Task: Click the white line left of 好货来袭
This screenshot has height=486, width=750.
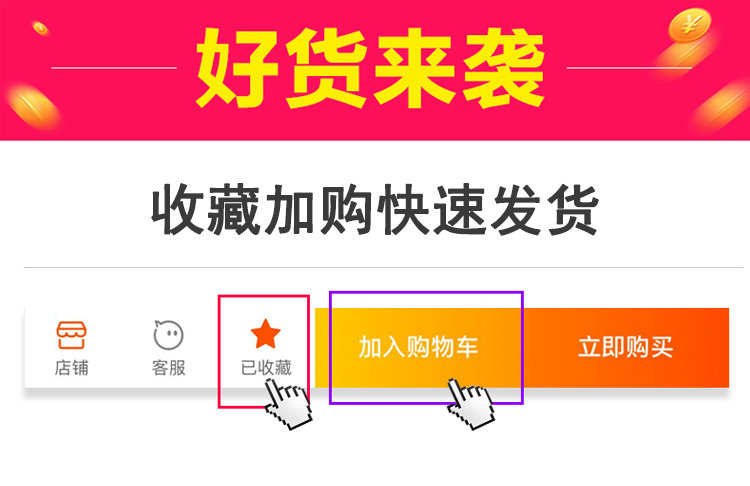Action: [x=114, y=68]
